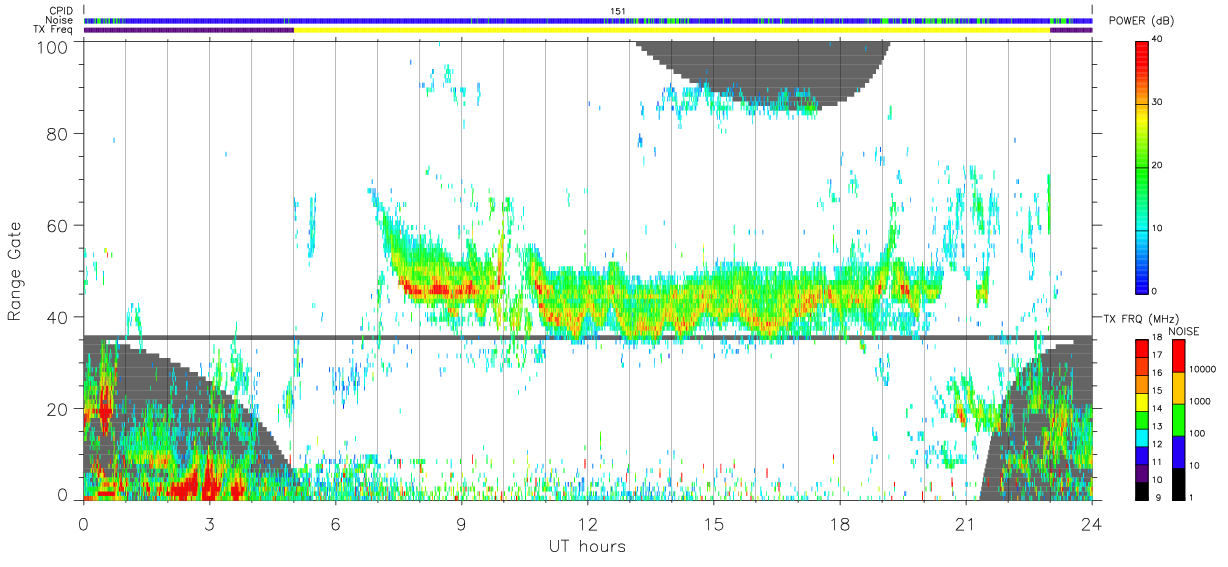Click the x-axis tick label 6
Viewport: 1228px width, 567px height.
click(x=335, y=523)
